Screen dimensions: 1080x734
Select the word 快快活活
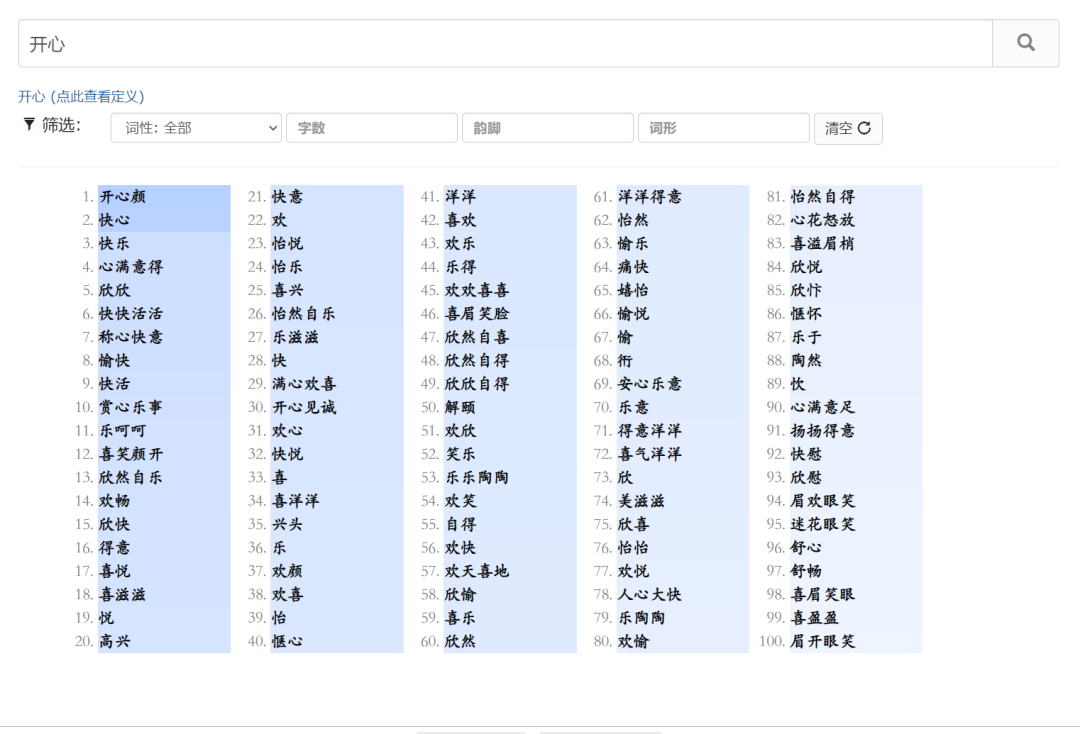coord(131,314)
